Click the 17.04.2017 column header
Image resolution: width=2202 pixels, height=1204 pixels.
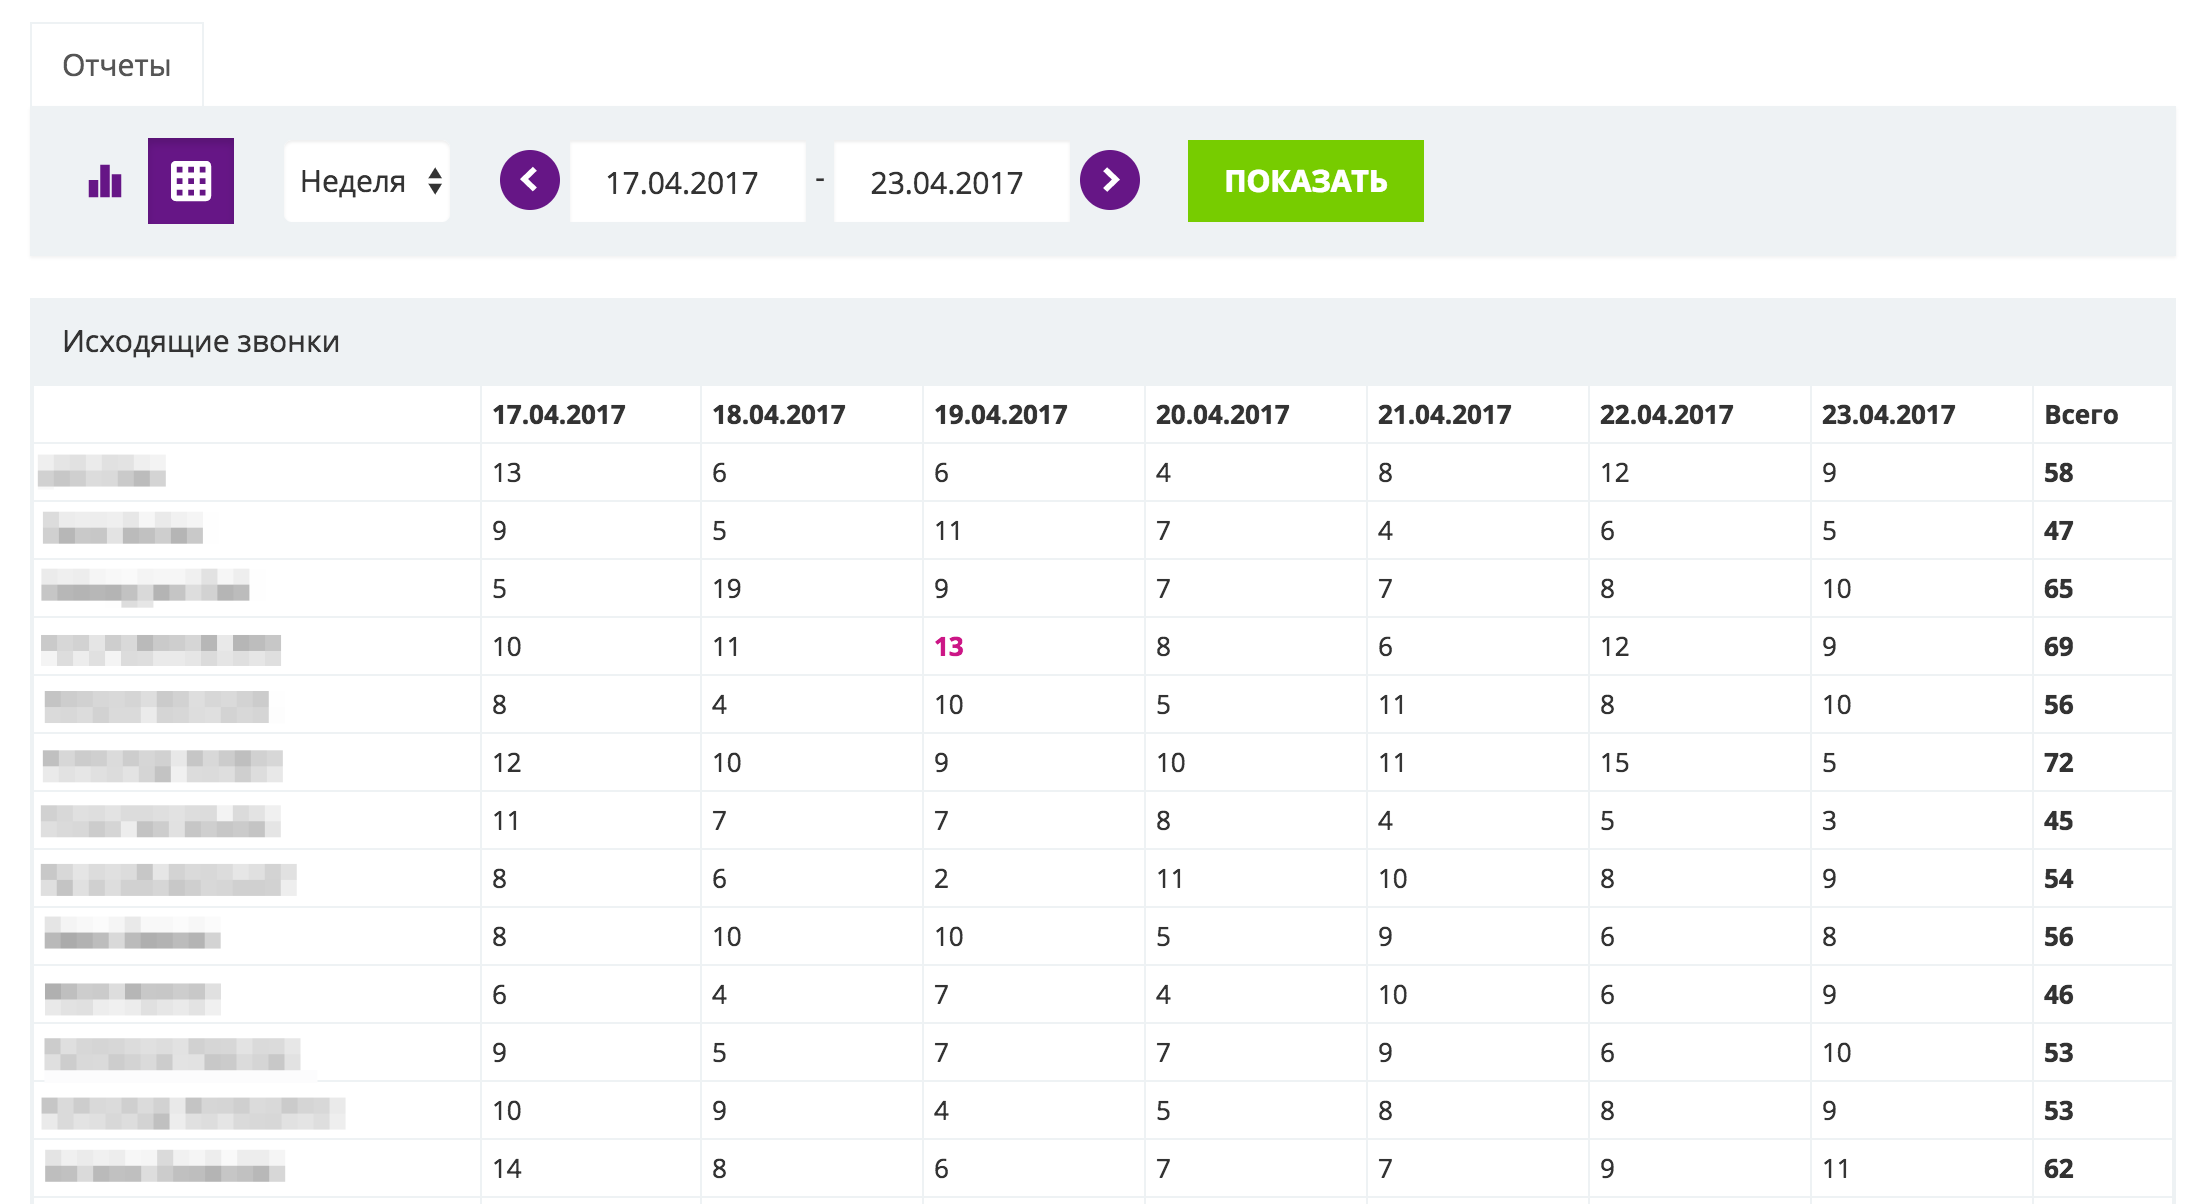pyautogui.click(x=558, y=415)
